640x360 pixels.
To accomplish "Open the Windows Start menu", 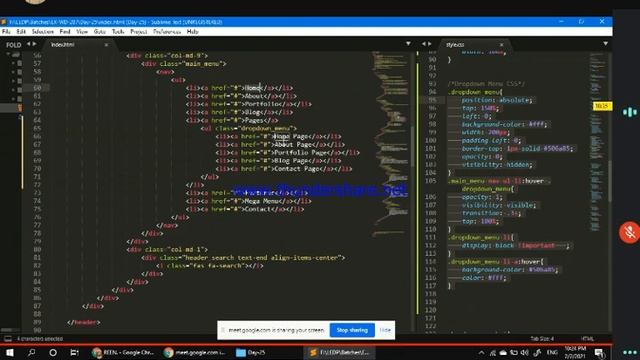I will [10, 352].
